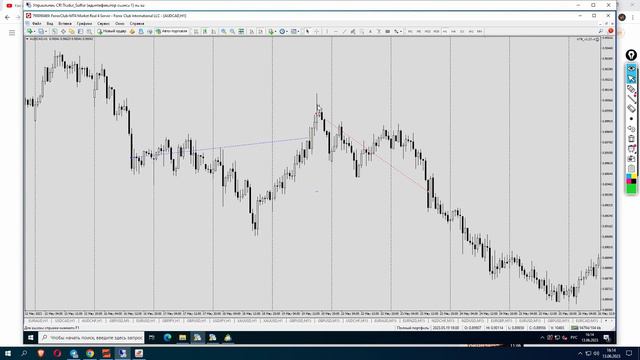Toggle the Авто-торговля button

point(171,31)
